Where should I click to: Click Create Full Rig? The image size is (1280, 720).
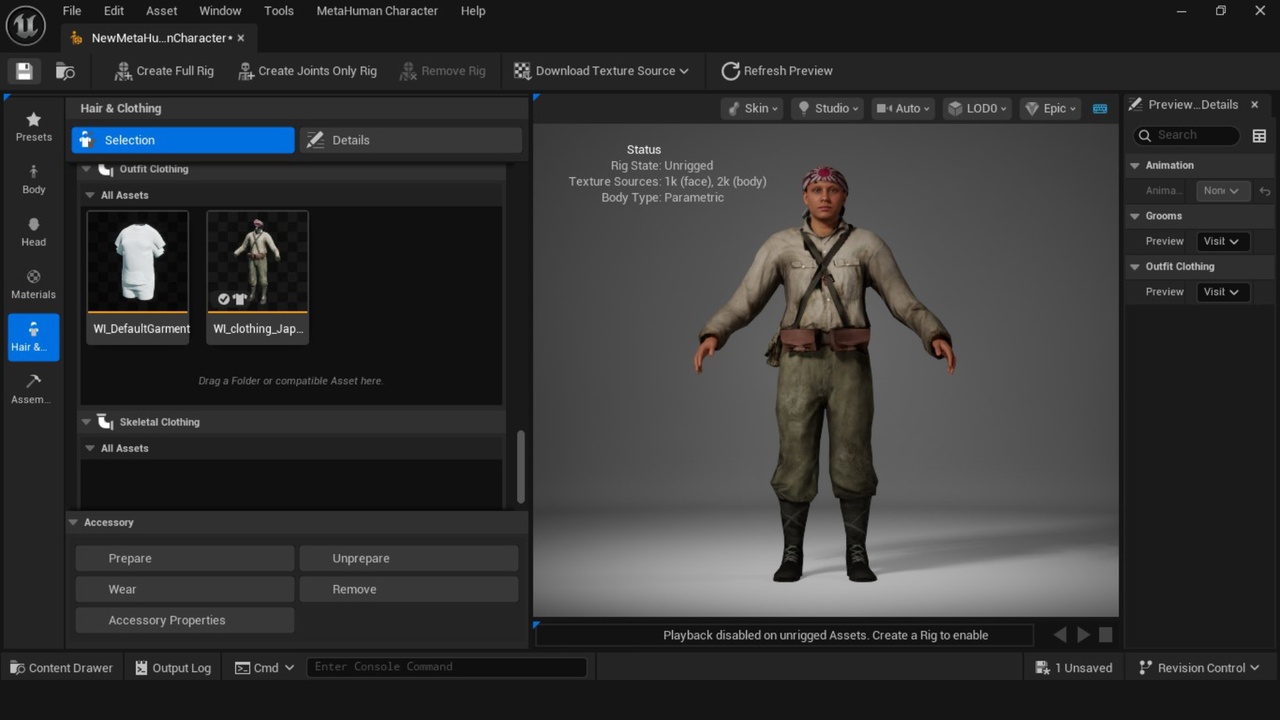click(x=164, y=71)
